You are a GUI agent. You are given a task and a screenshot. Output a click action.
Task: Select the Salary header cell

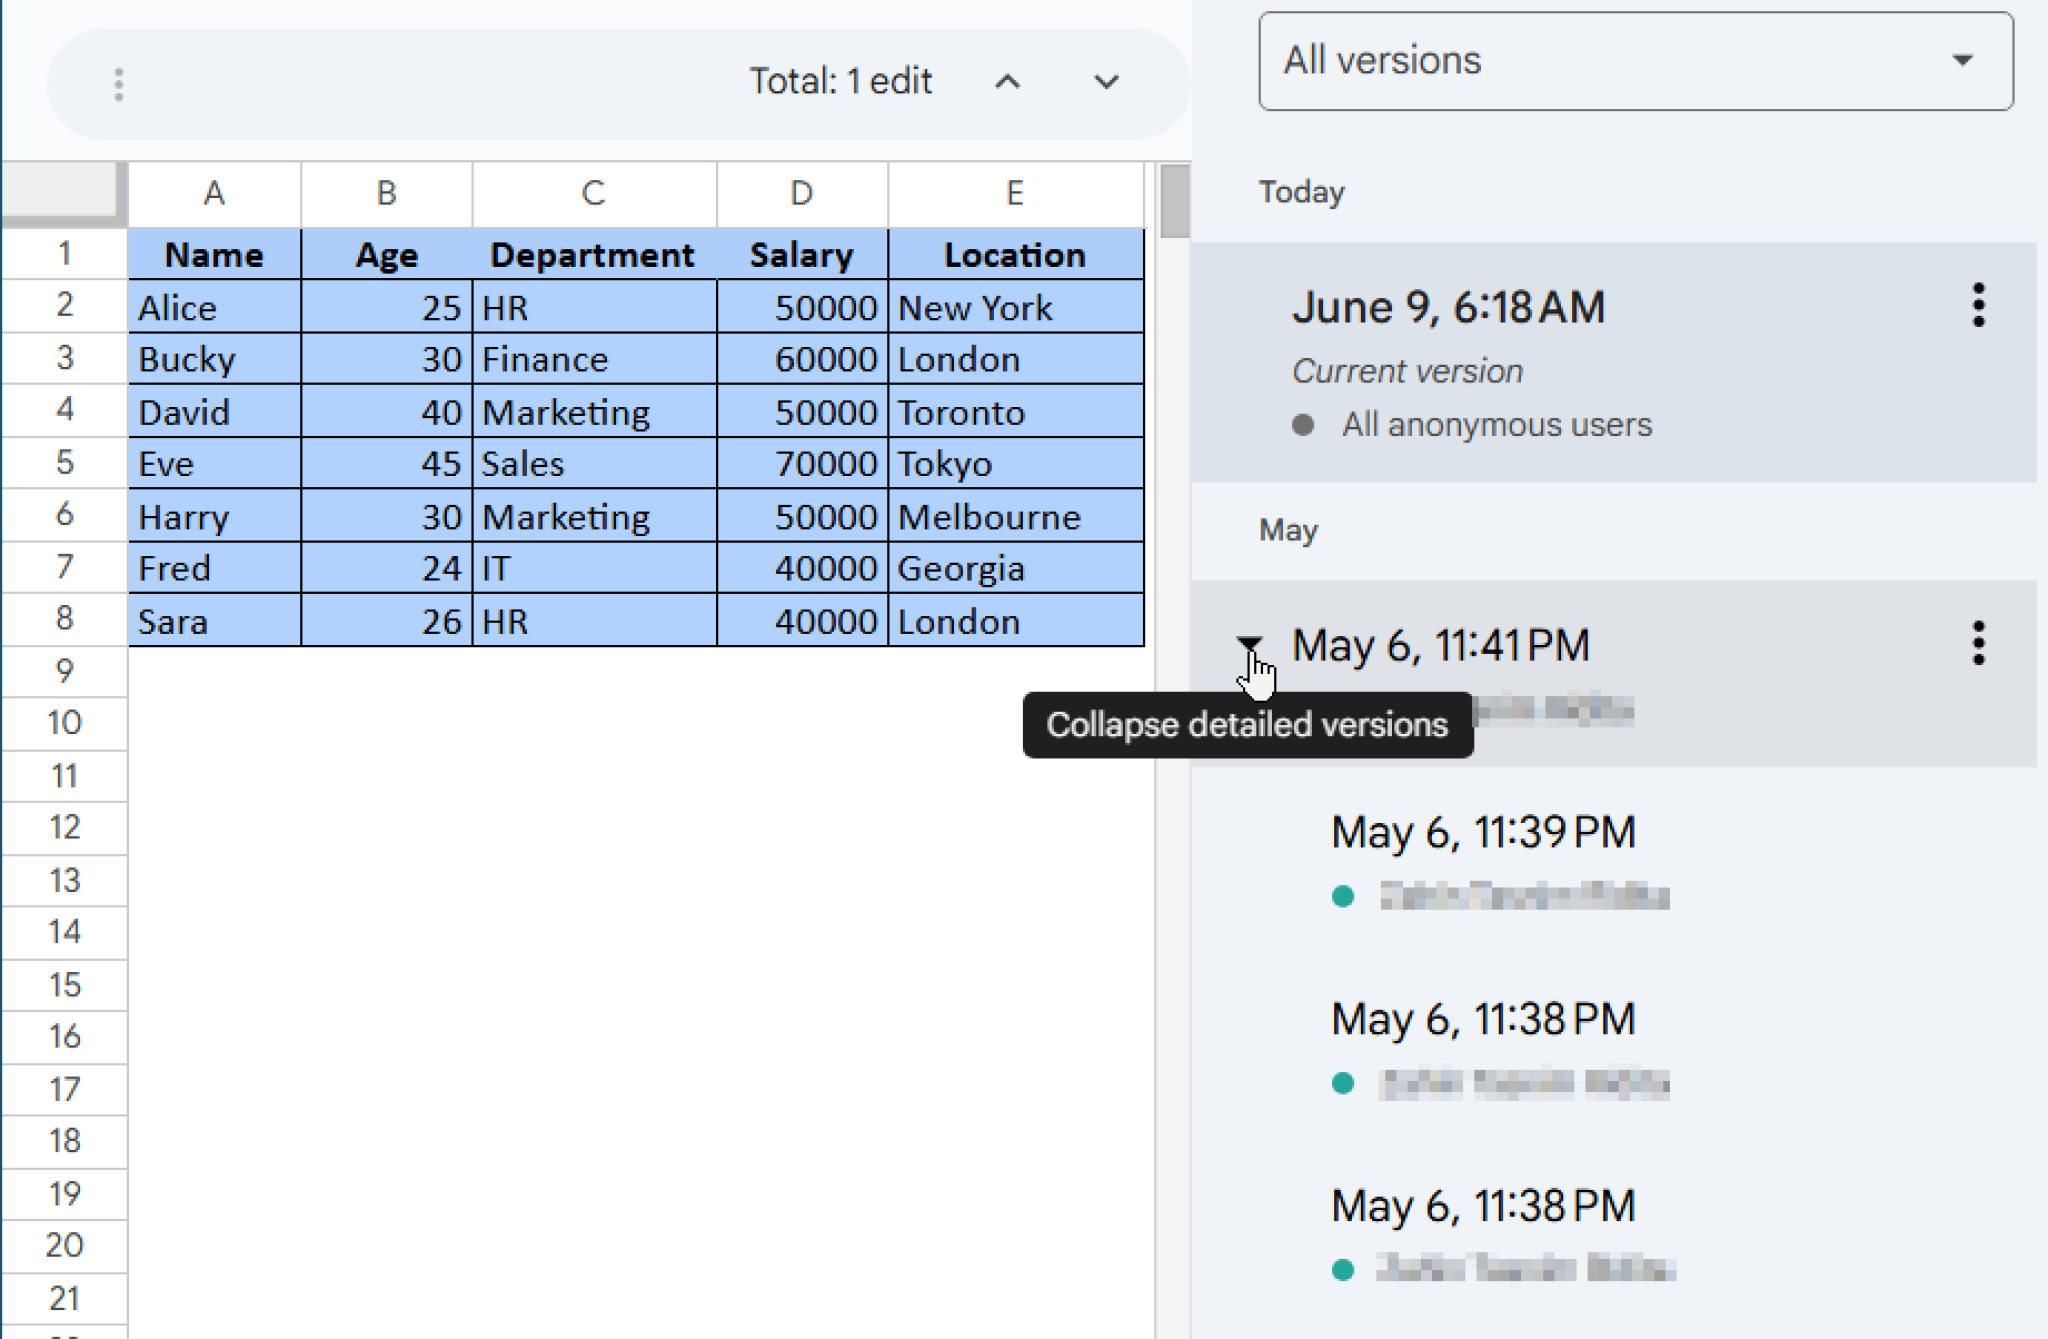click(800, 254)
